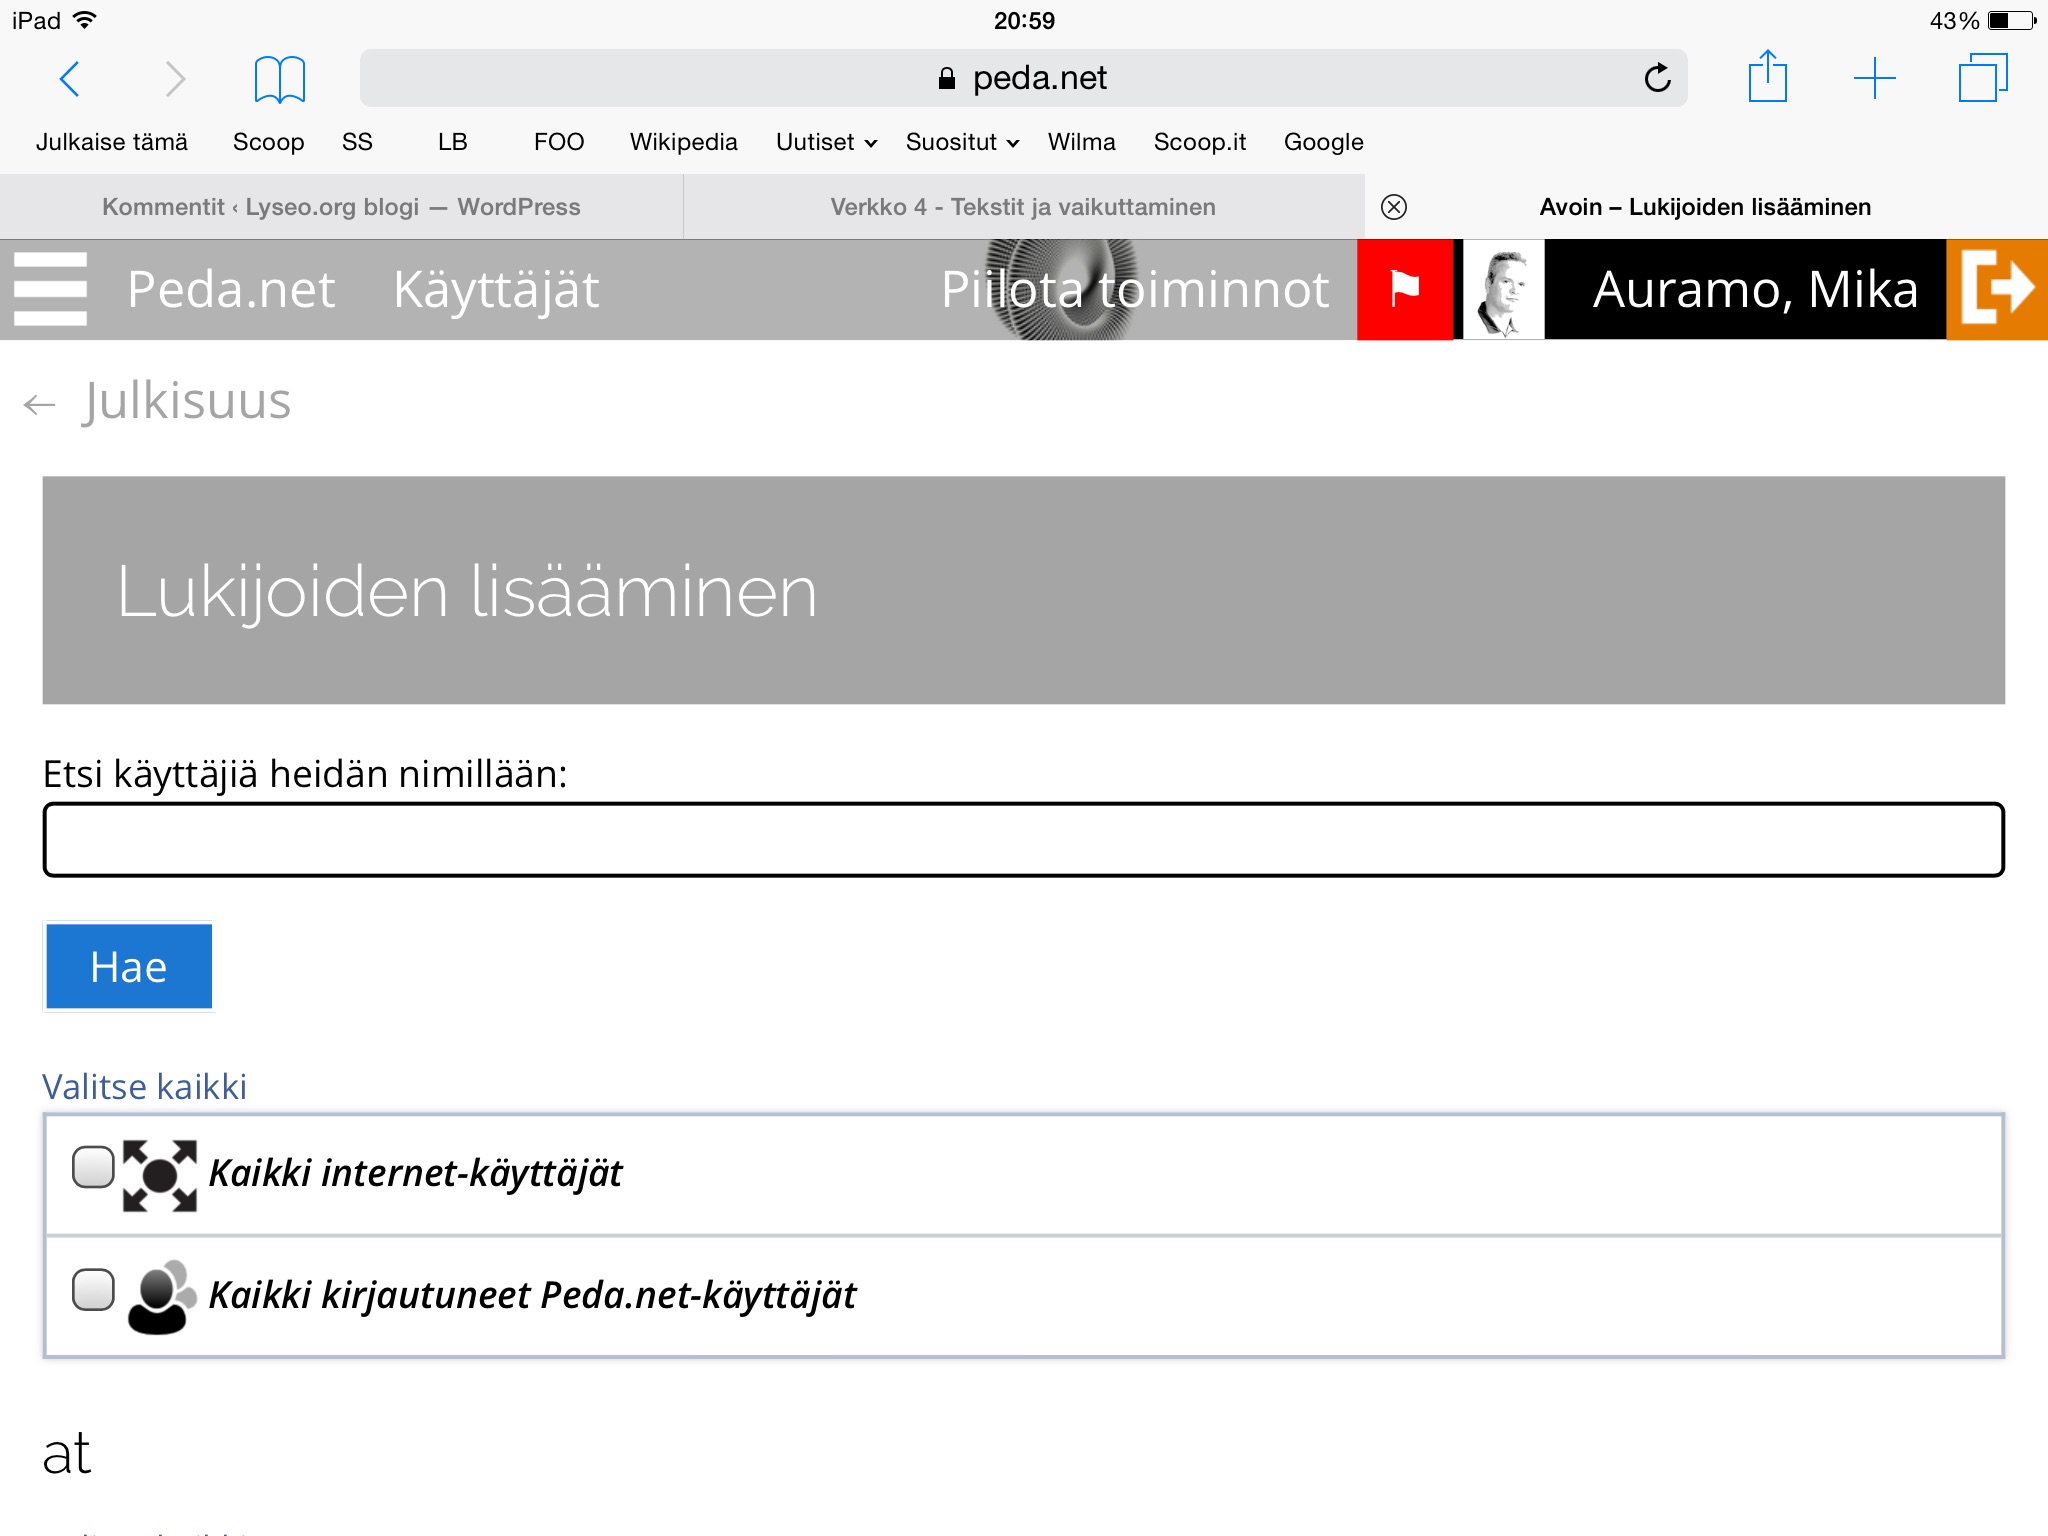
Task: Click the red flag icon
Action: point(1404,289)
